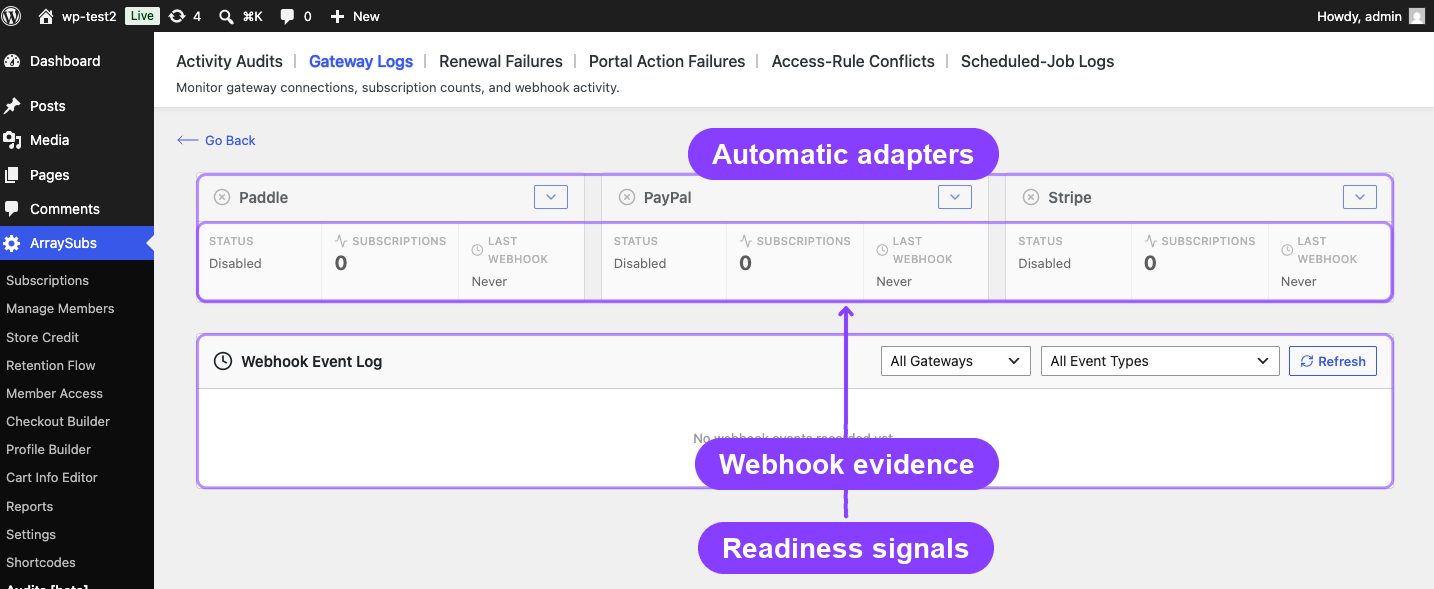Image resolution: width=1434 pixels, height=589 pixels.
Task: Open the New content menu
Action: pyautogui.click(x=355, y=16)
